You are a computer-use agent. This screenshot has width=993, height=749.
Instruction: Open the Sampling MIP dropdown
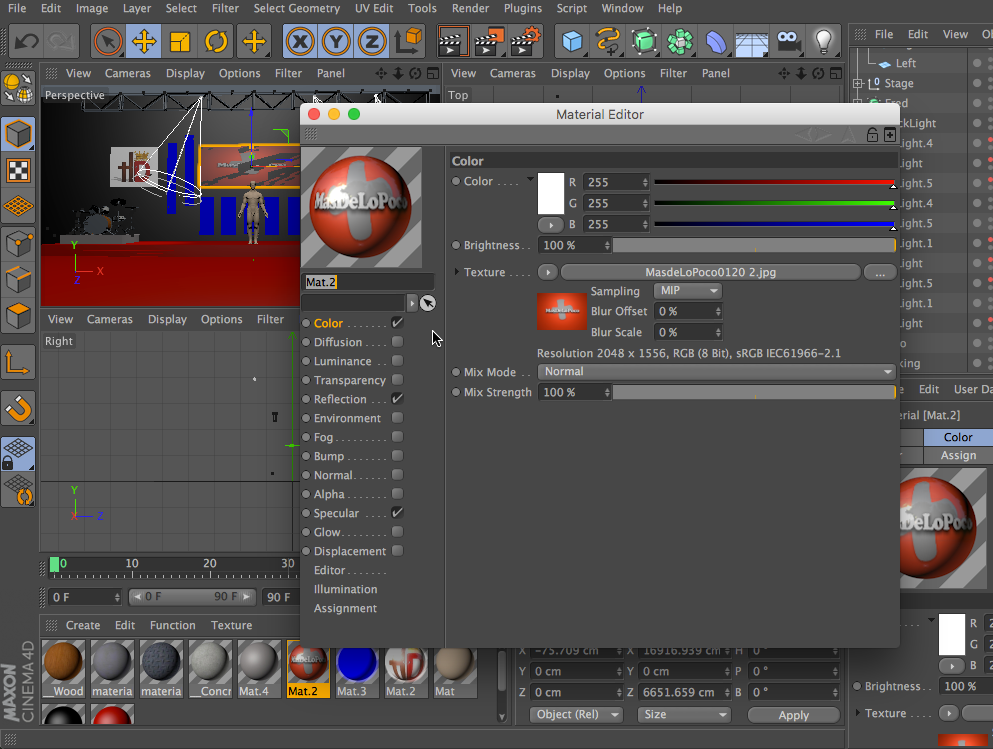[x=688, y=291]
